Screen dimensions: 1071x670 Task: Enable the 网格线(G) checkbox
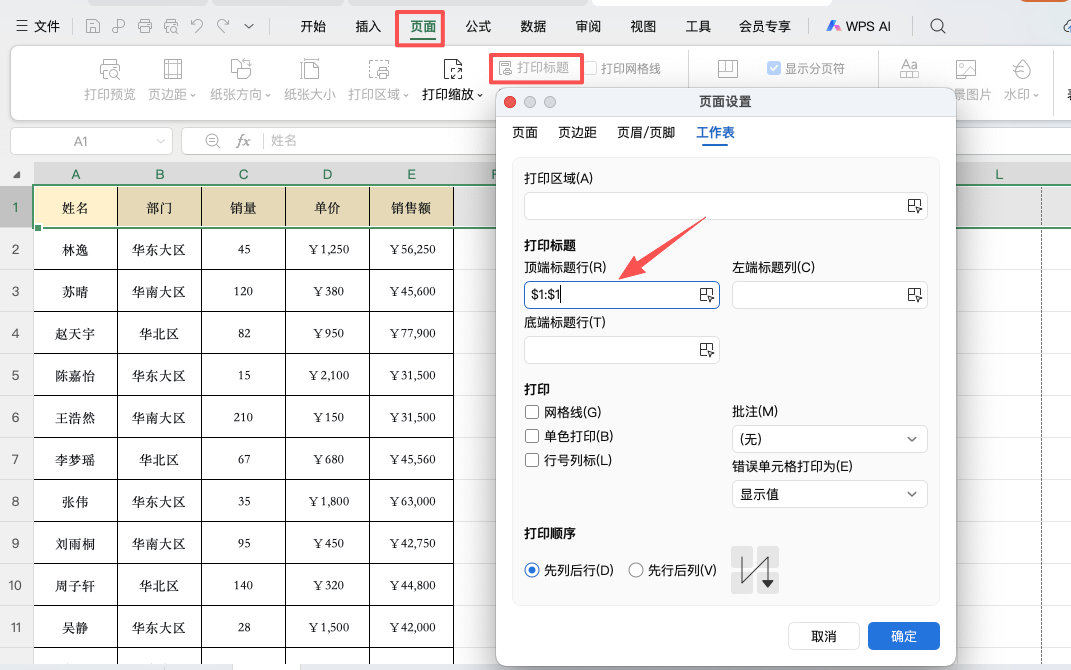[531, 412]
